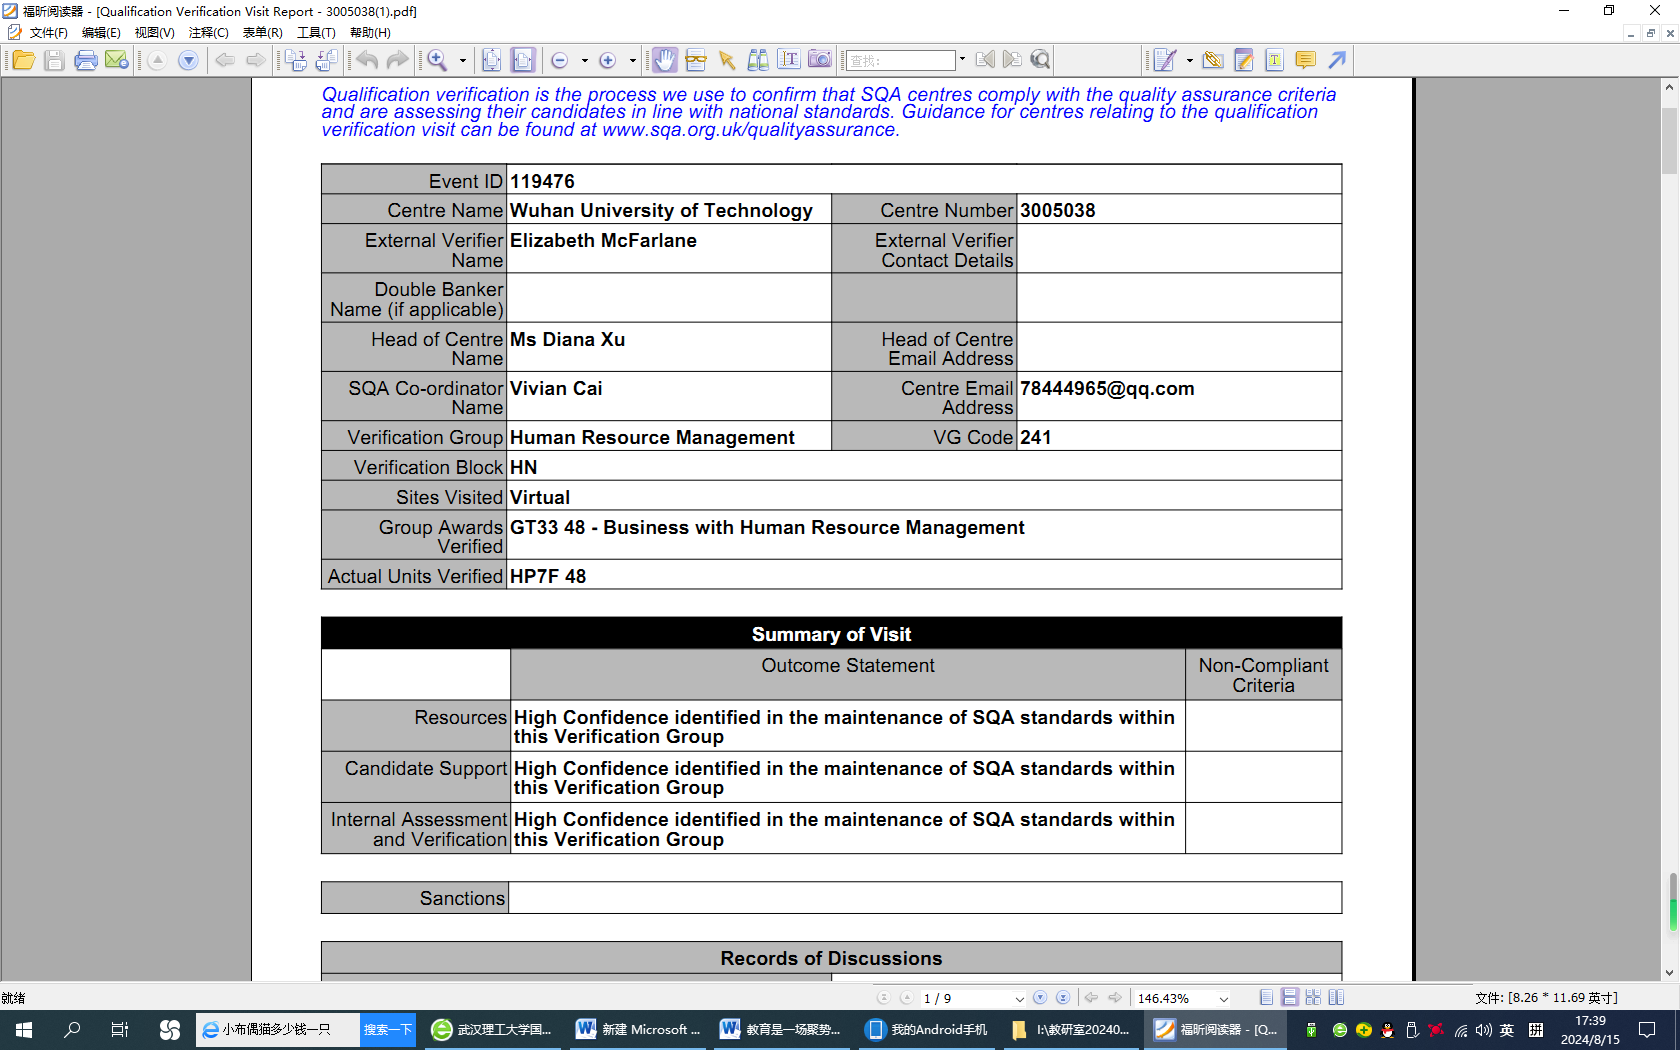
Task: Click the Open file folder icon
Action: pyautogui.click(x=23, y=61)
